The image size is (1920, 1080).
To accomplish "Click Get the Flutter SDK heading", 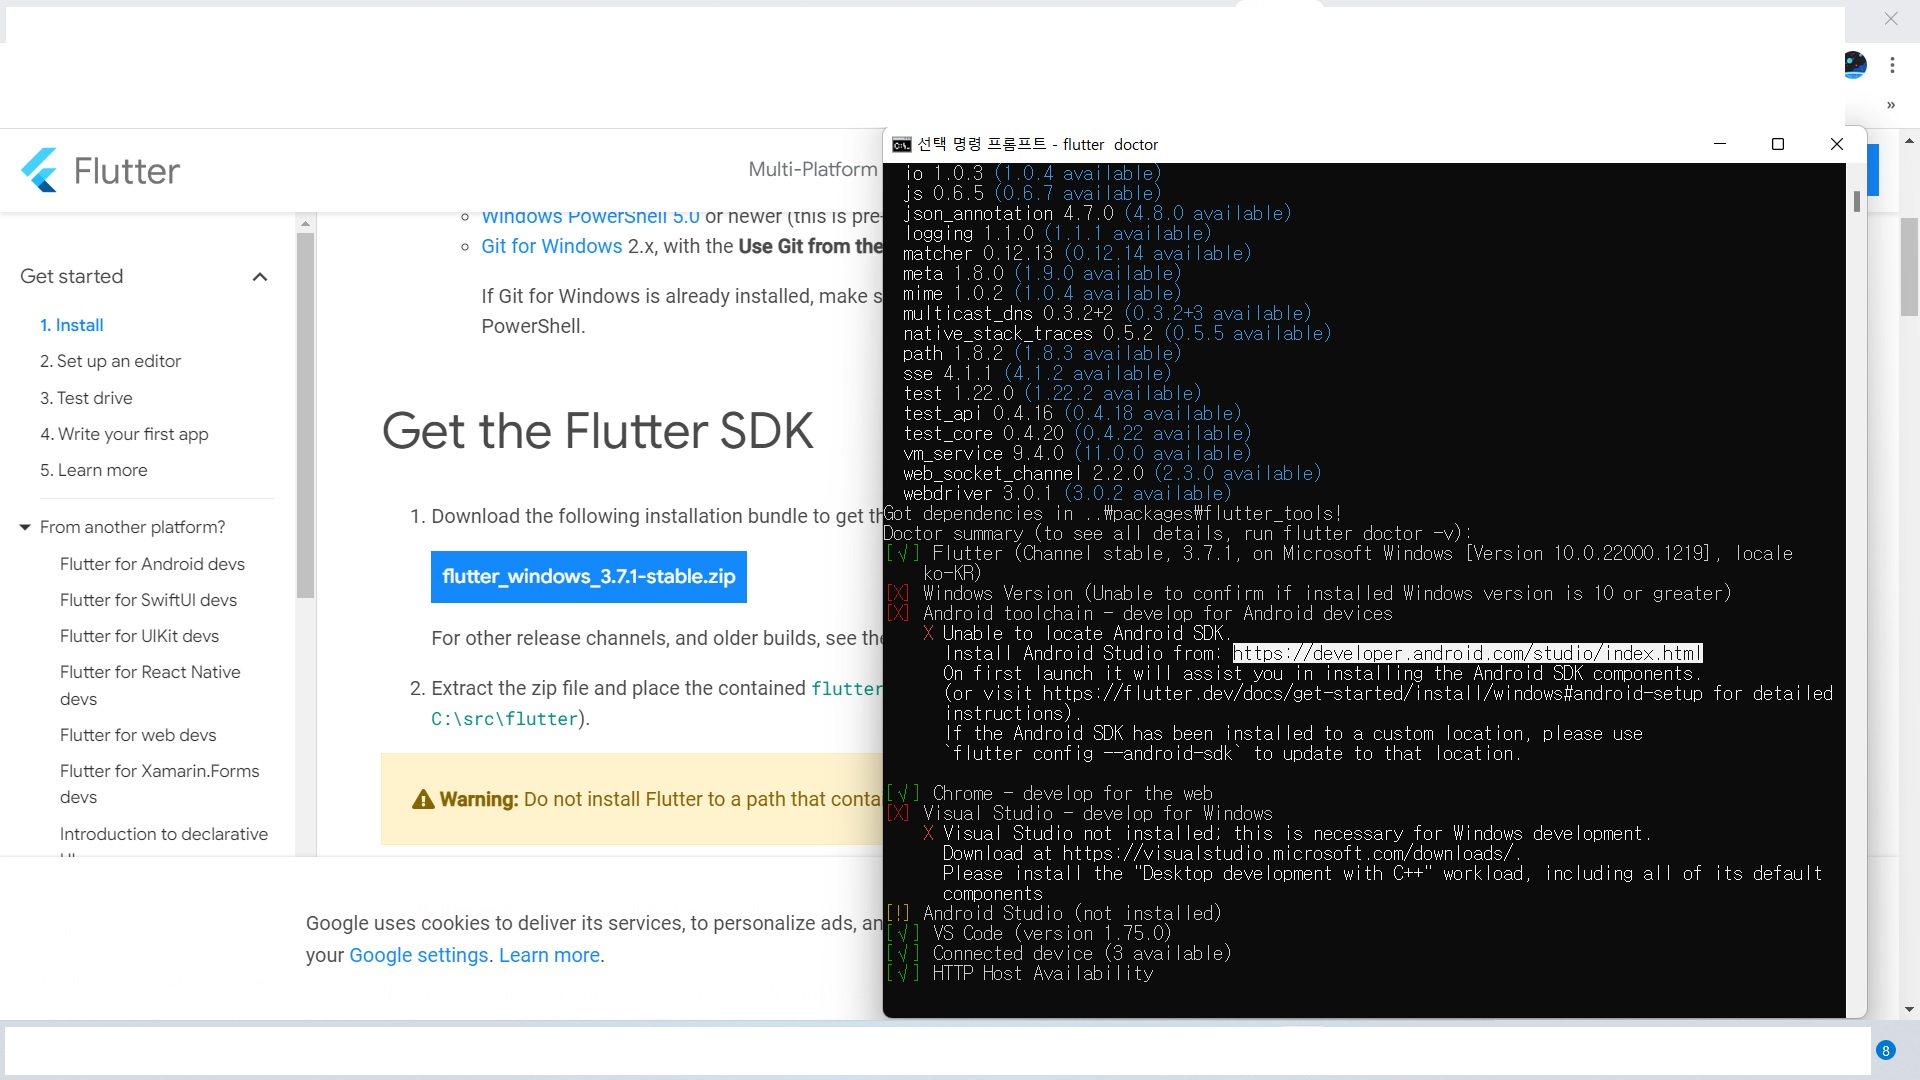I will pos(597,431).
